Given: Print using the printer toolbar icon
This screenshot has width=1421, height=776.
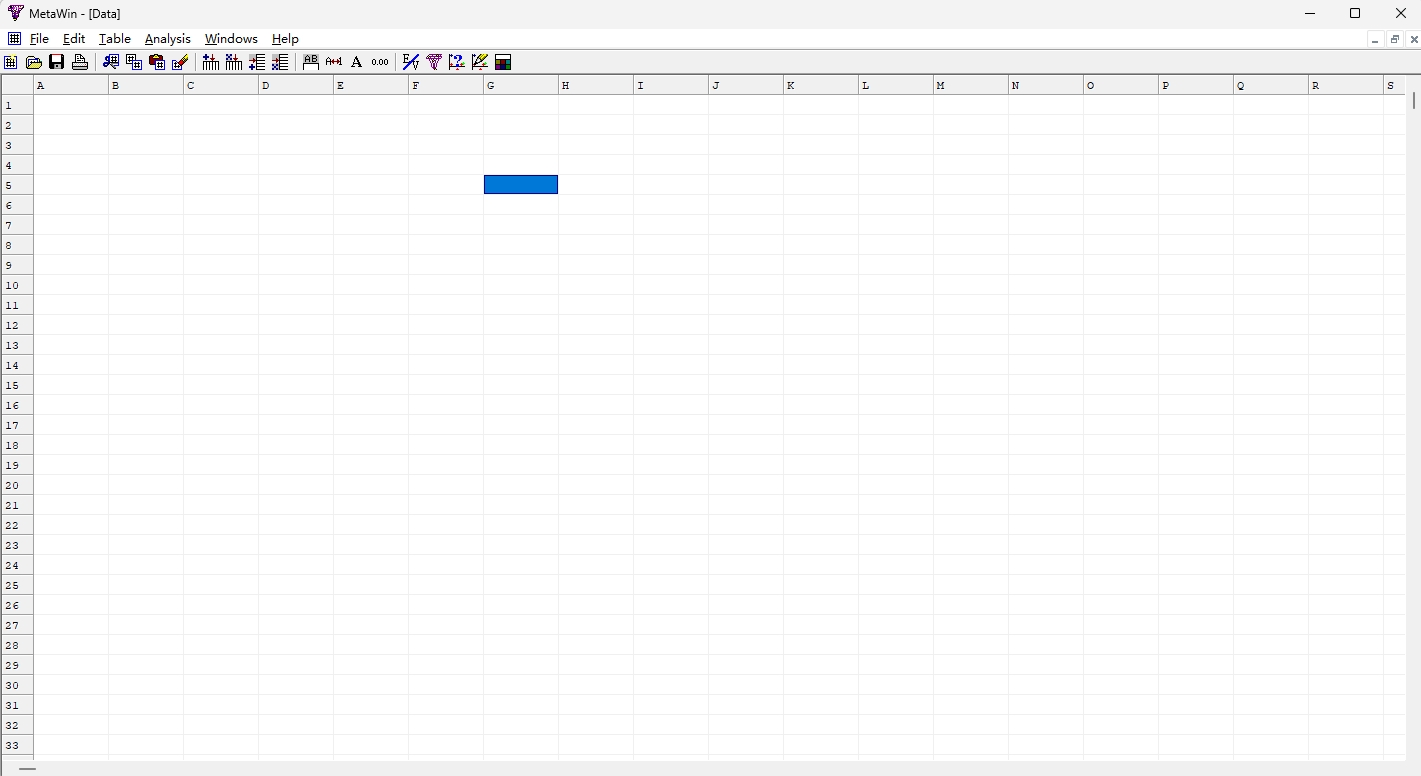Looking at the screenshot, I should (x=80, y=62).
